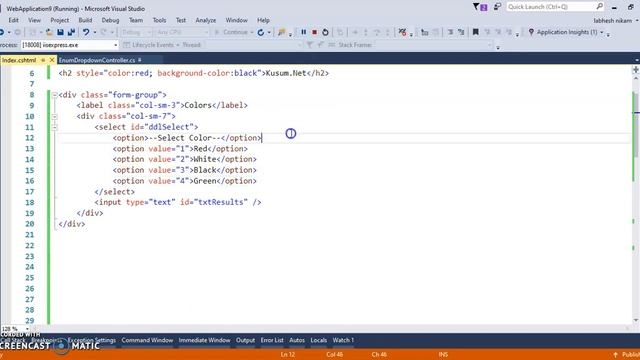Pause debugging with Break All
The image size is (640, 360).
coord(304,32)
